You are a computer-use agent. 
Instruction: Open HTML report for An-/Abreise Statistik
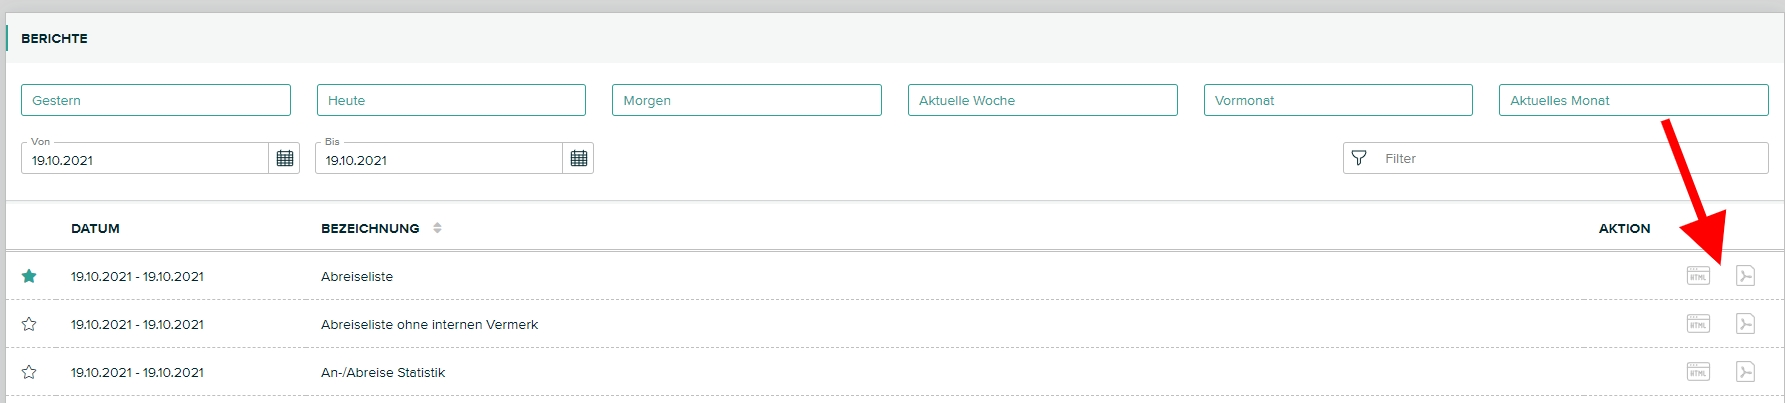1698,372
